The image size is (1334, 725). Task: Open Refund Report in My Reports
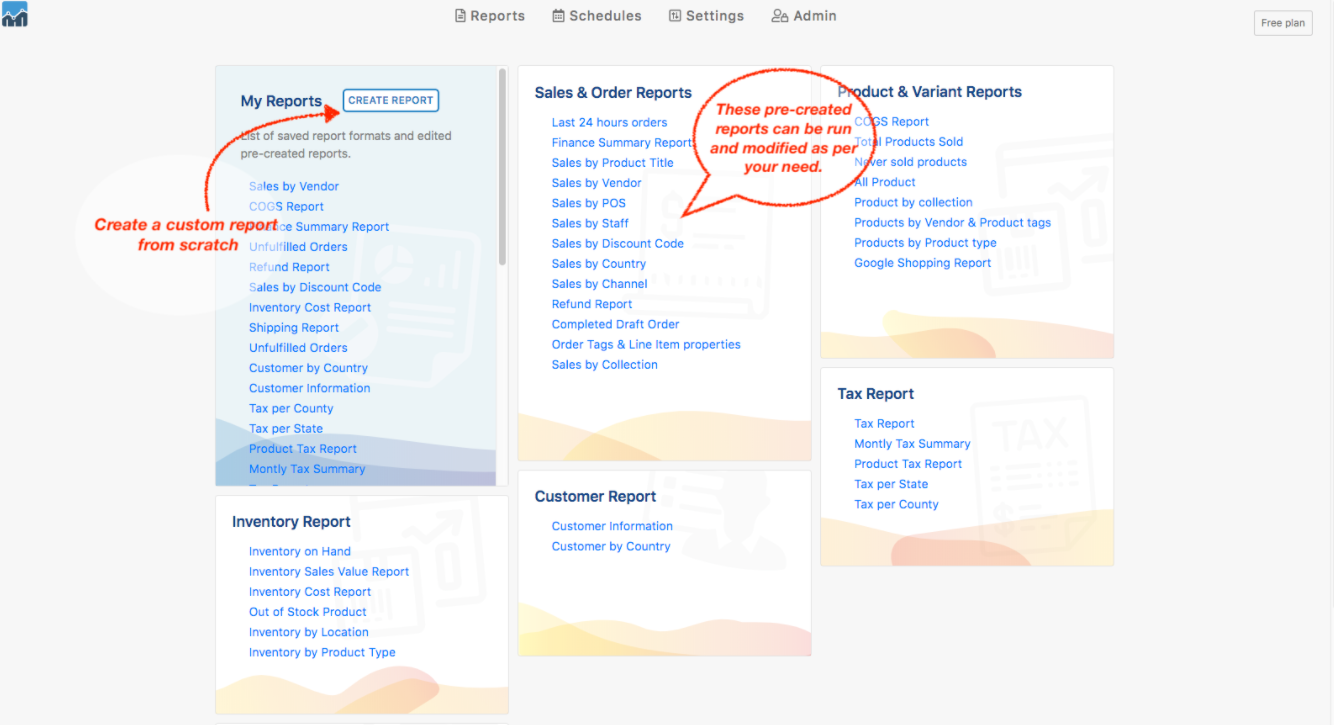289,267
